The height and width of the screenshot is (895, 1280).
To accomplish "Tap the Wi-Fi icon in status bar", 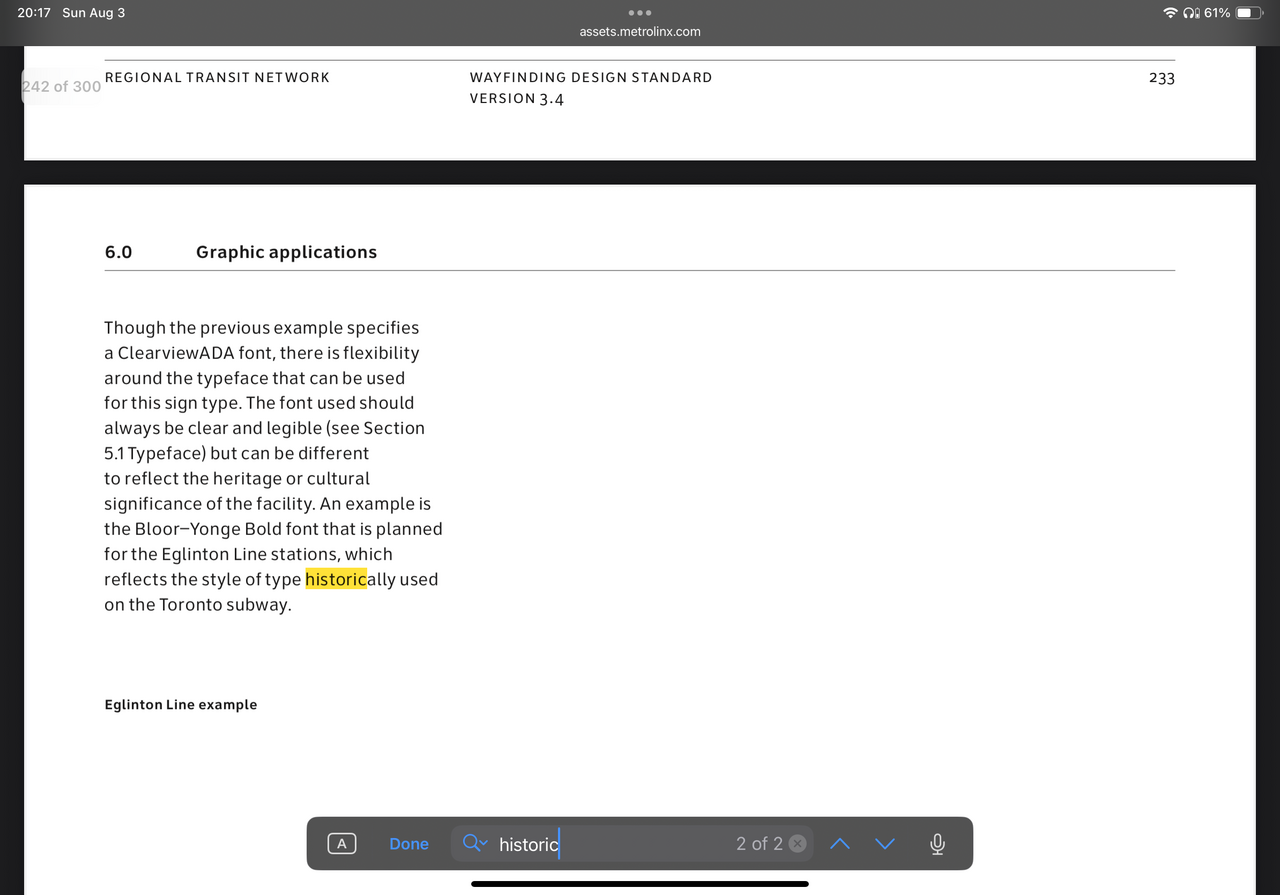I will click(x=1170, y=13).
